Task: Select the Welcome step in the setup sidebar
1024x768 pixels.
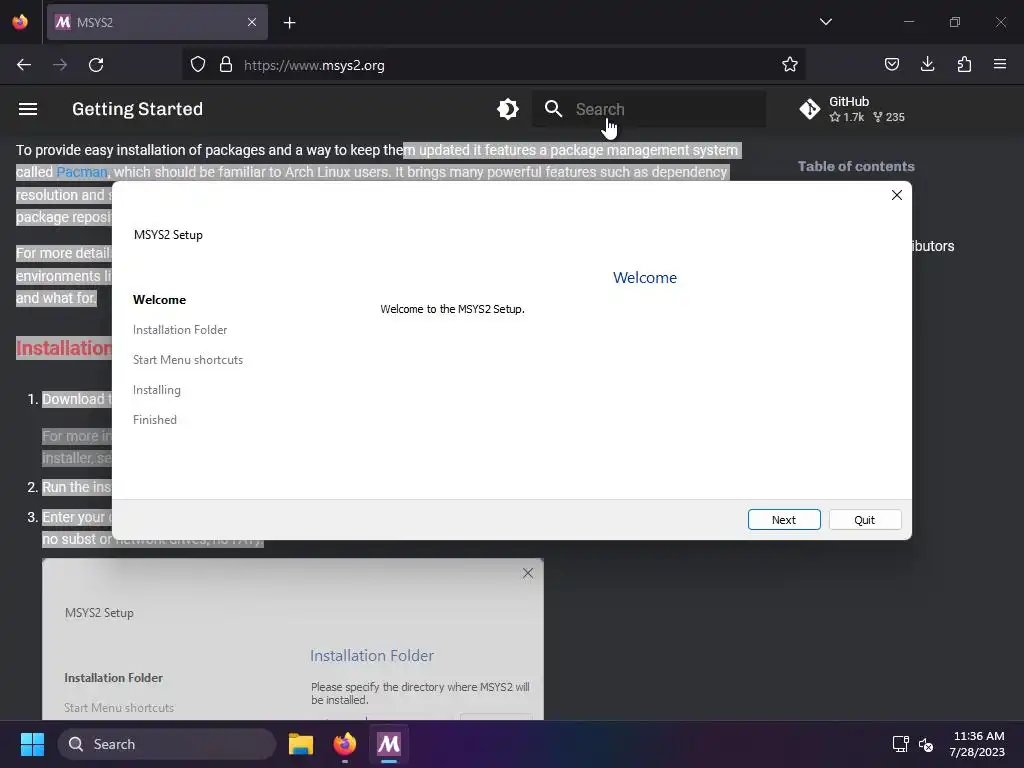Action: pyautogui.click(x=159, y=300)
